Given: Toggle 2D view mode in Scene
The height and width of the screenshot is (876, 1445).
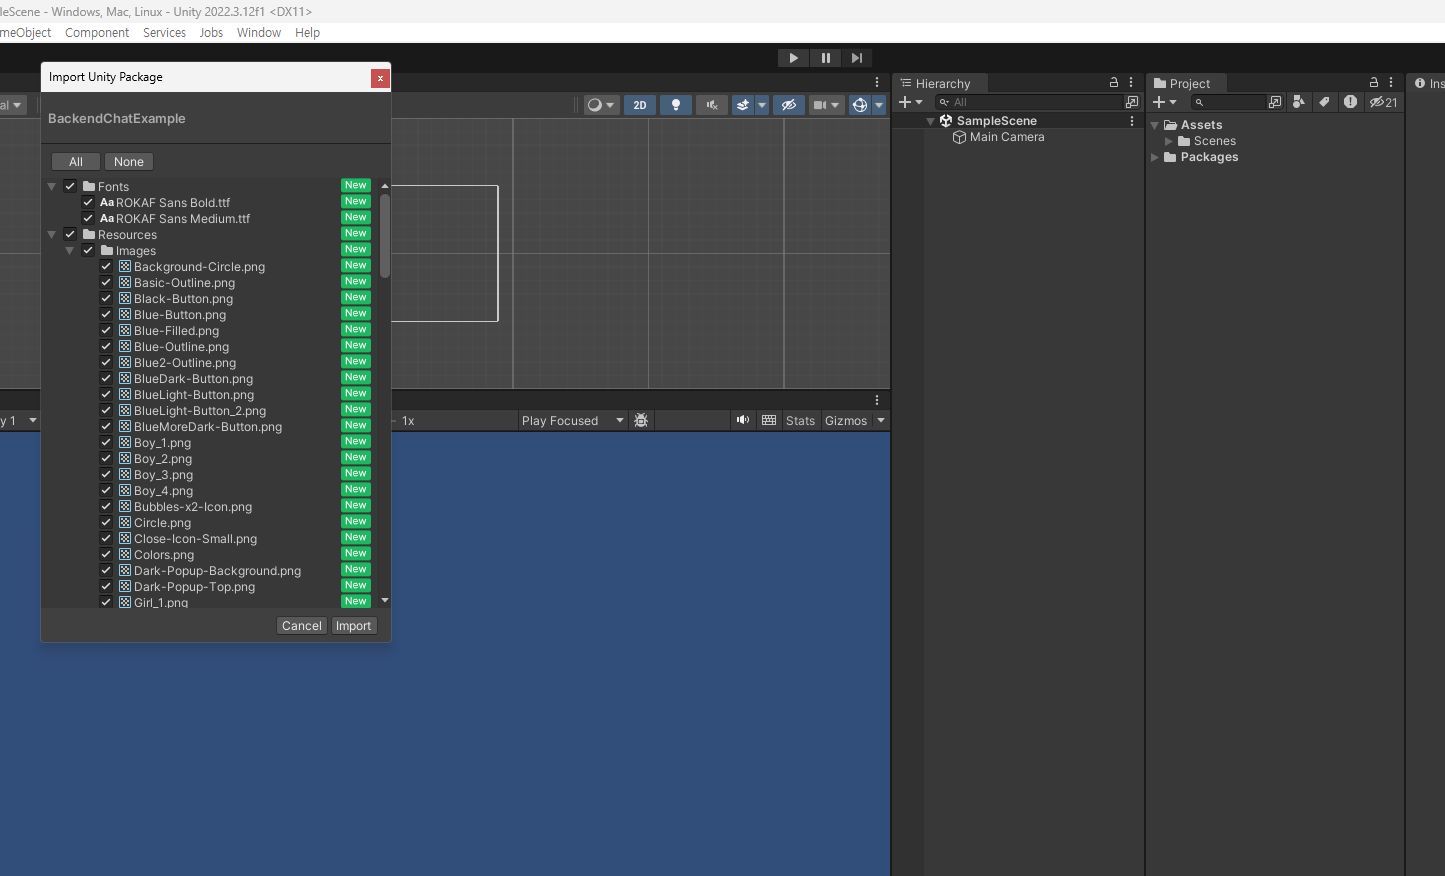Looking at the screenshot, I should [640, 105].
